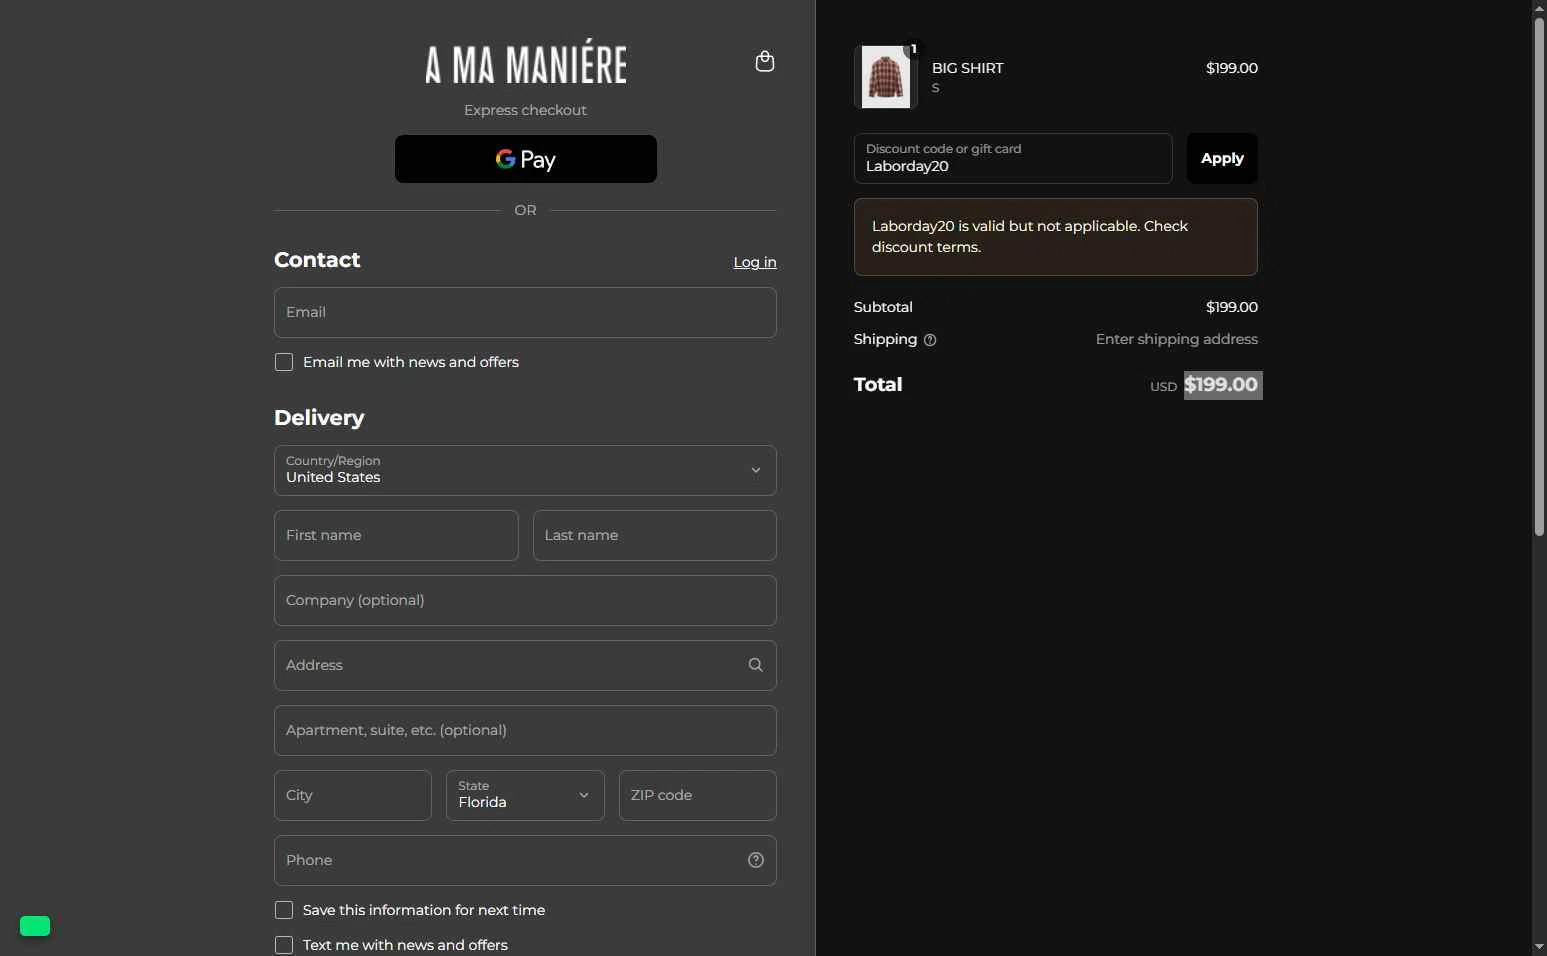Image resolution: width=1547 pixels, height=956 pixels.
Task: Click the Express checkout label
Action: [x=525, y=110]
